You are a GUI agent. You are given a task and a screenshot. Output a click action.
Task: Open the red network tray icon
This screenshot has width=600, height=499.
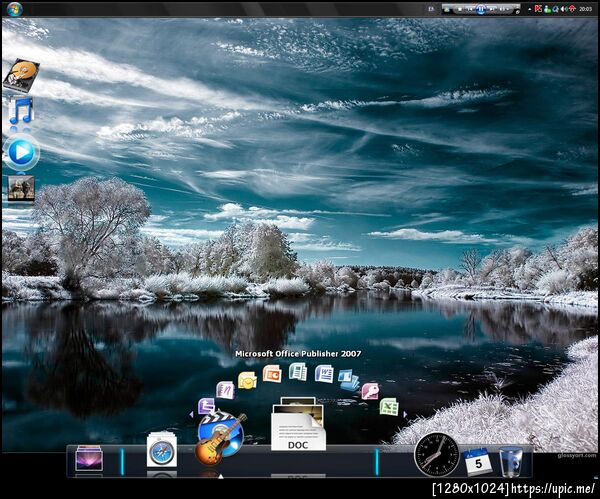pyautogui.click(x=572, y=9)
